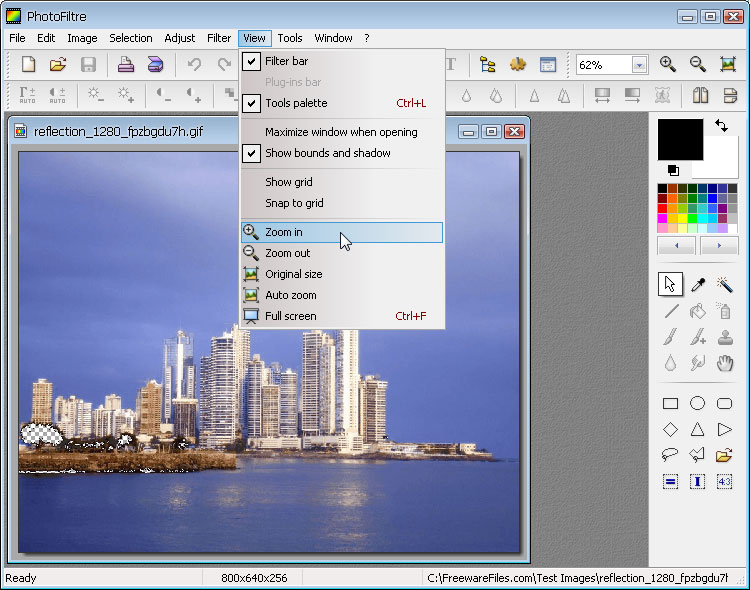Choose Full screen from View menu

343,316
